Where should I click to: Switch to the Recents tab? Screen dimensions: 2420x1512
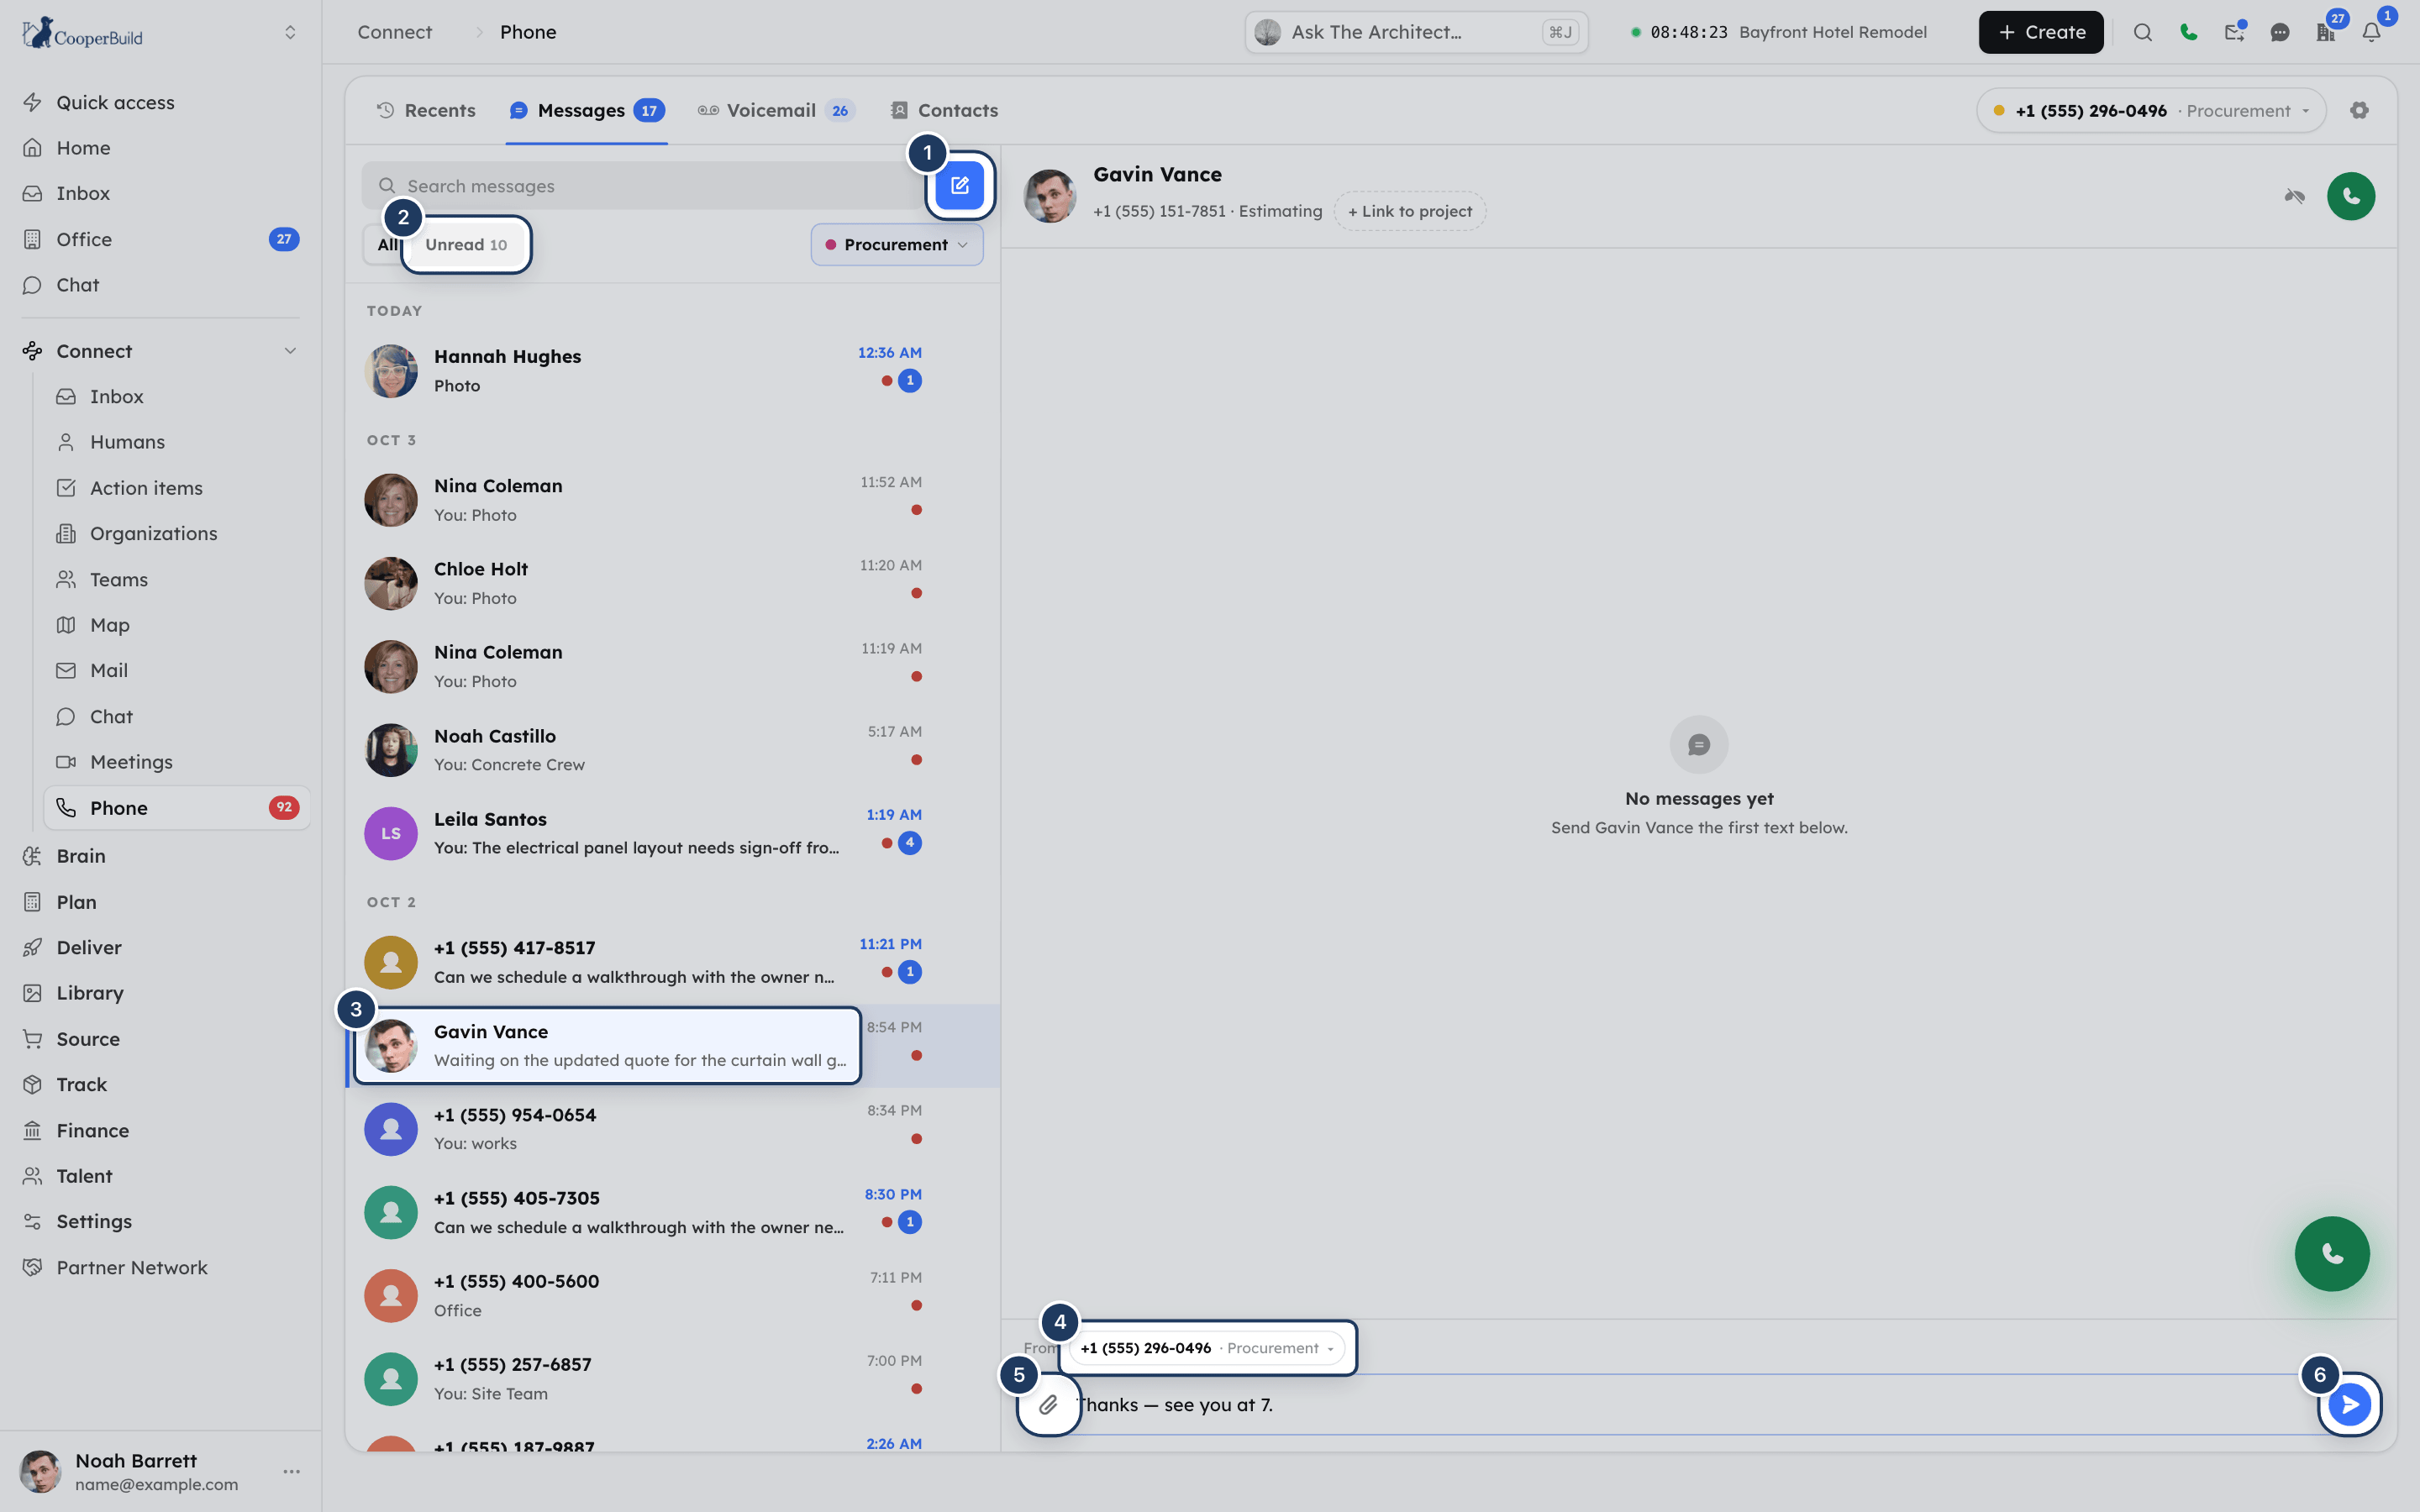tap(426, 110)
